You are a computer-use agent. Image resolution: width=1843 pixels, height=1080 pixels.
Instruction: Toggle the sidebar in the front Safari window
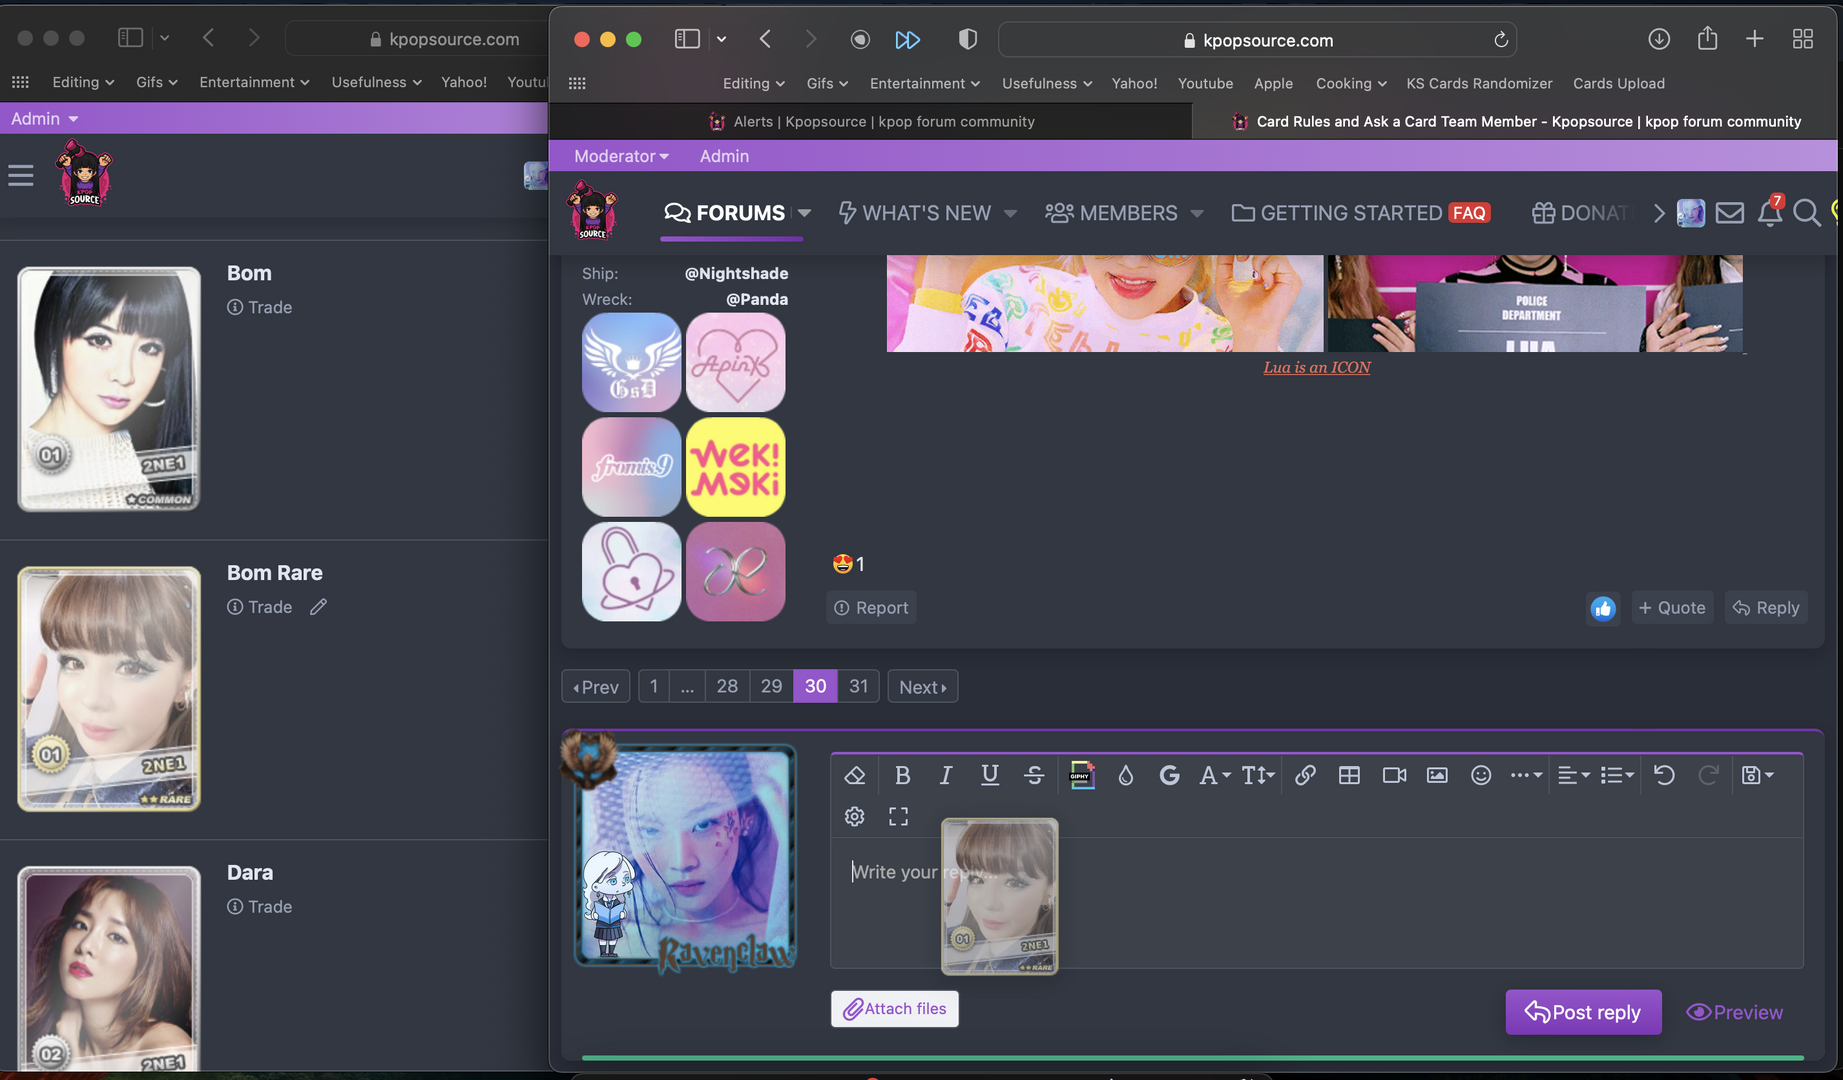tap(687, 39)
